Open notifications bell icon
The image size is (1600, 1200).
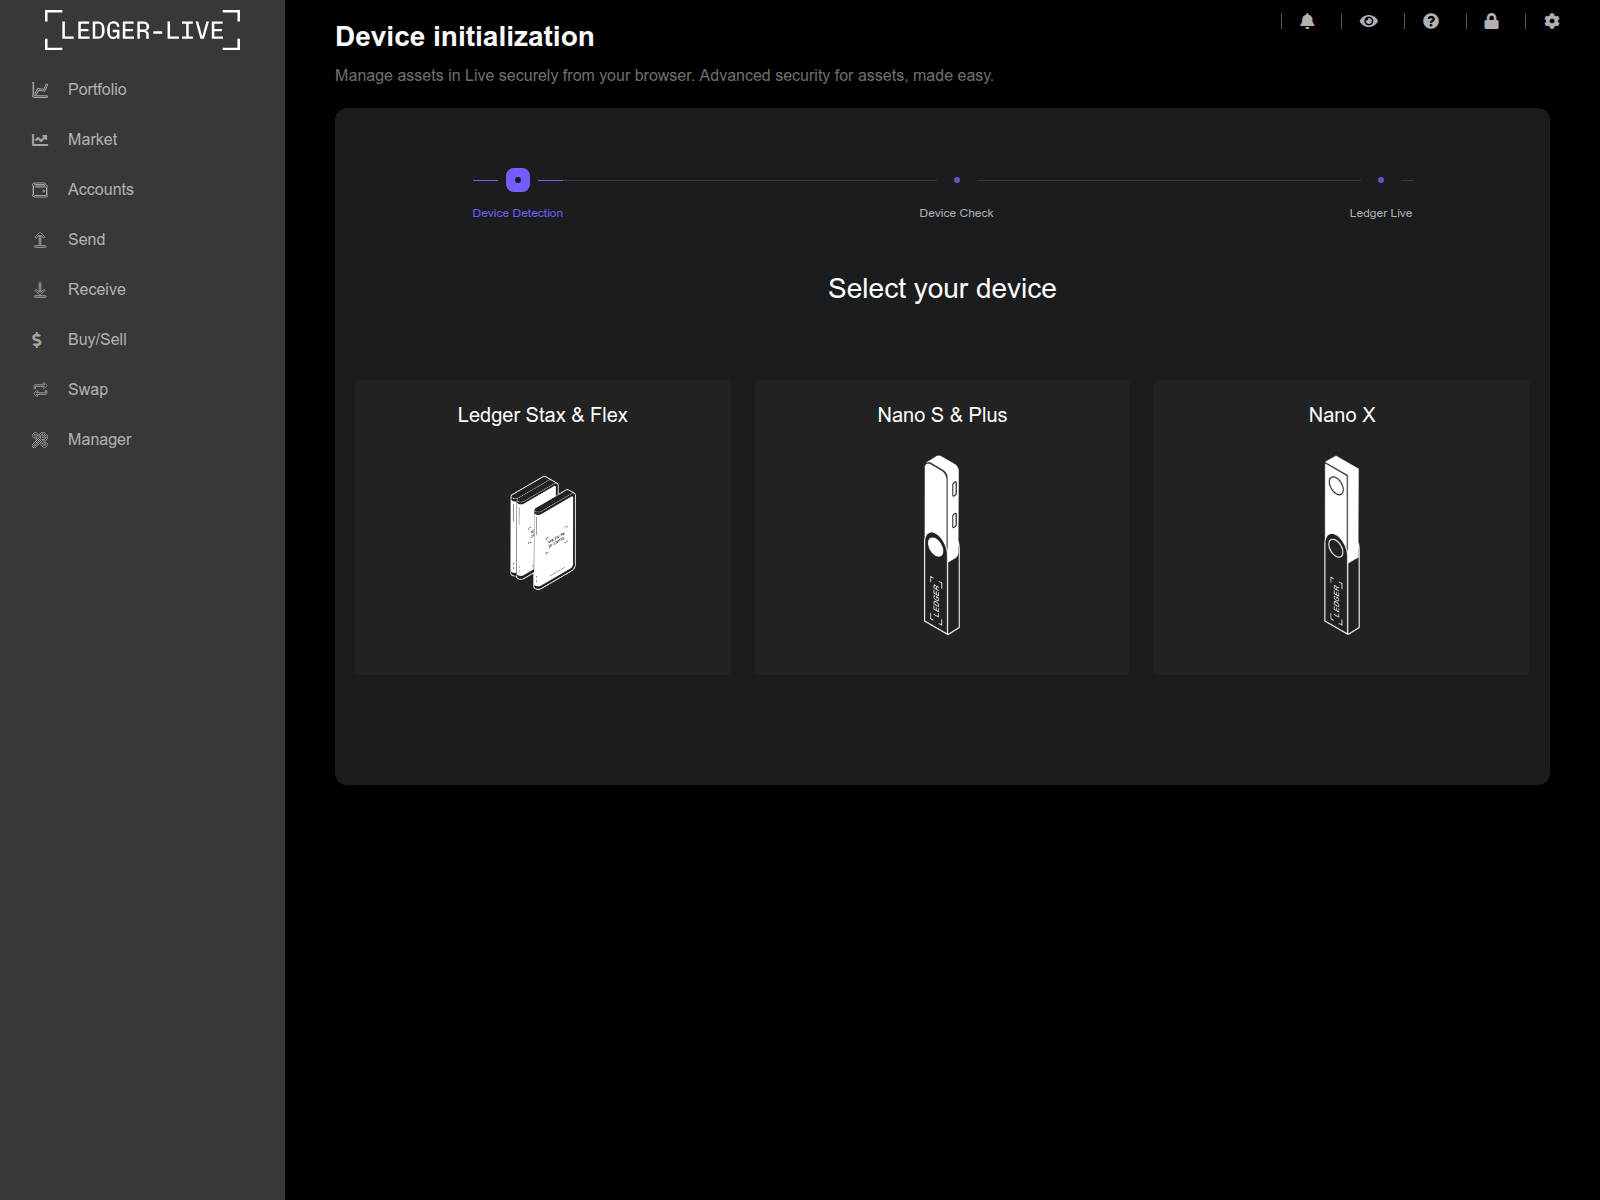click(1307, 21)
